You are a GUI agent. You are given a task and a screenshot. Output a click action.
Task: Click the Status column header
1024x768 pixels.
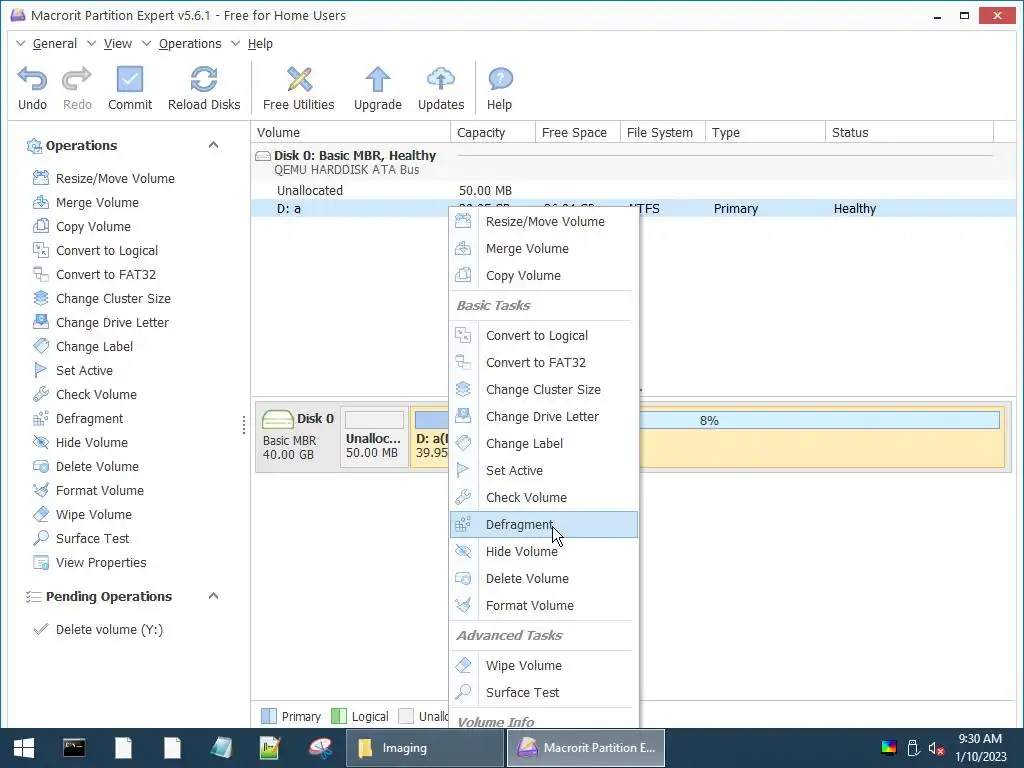point(909,133)
